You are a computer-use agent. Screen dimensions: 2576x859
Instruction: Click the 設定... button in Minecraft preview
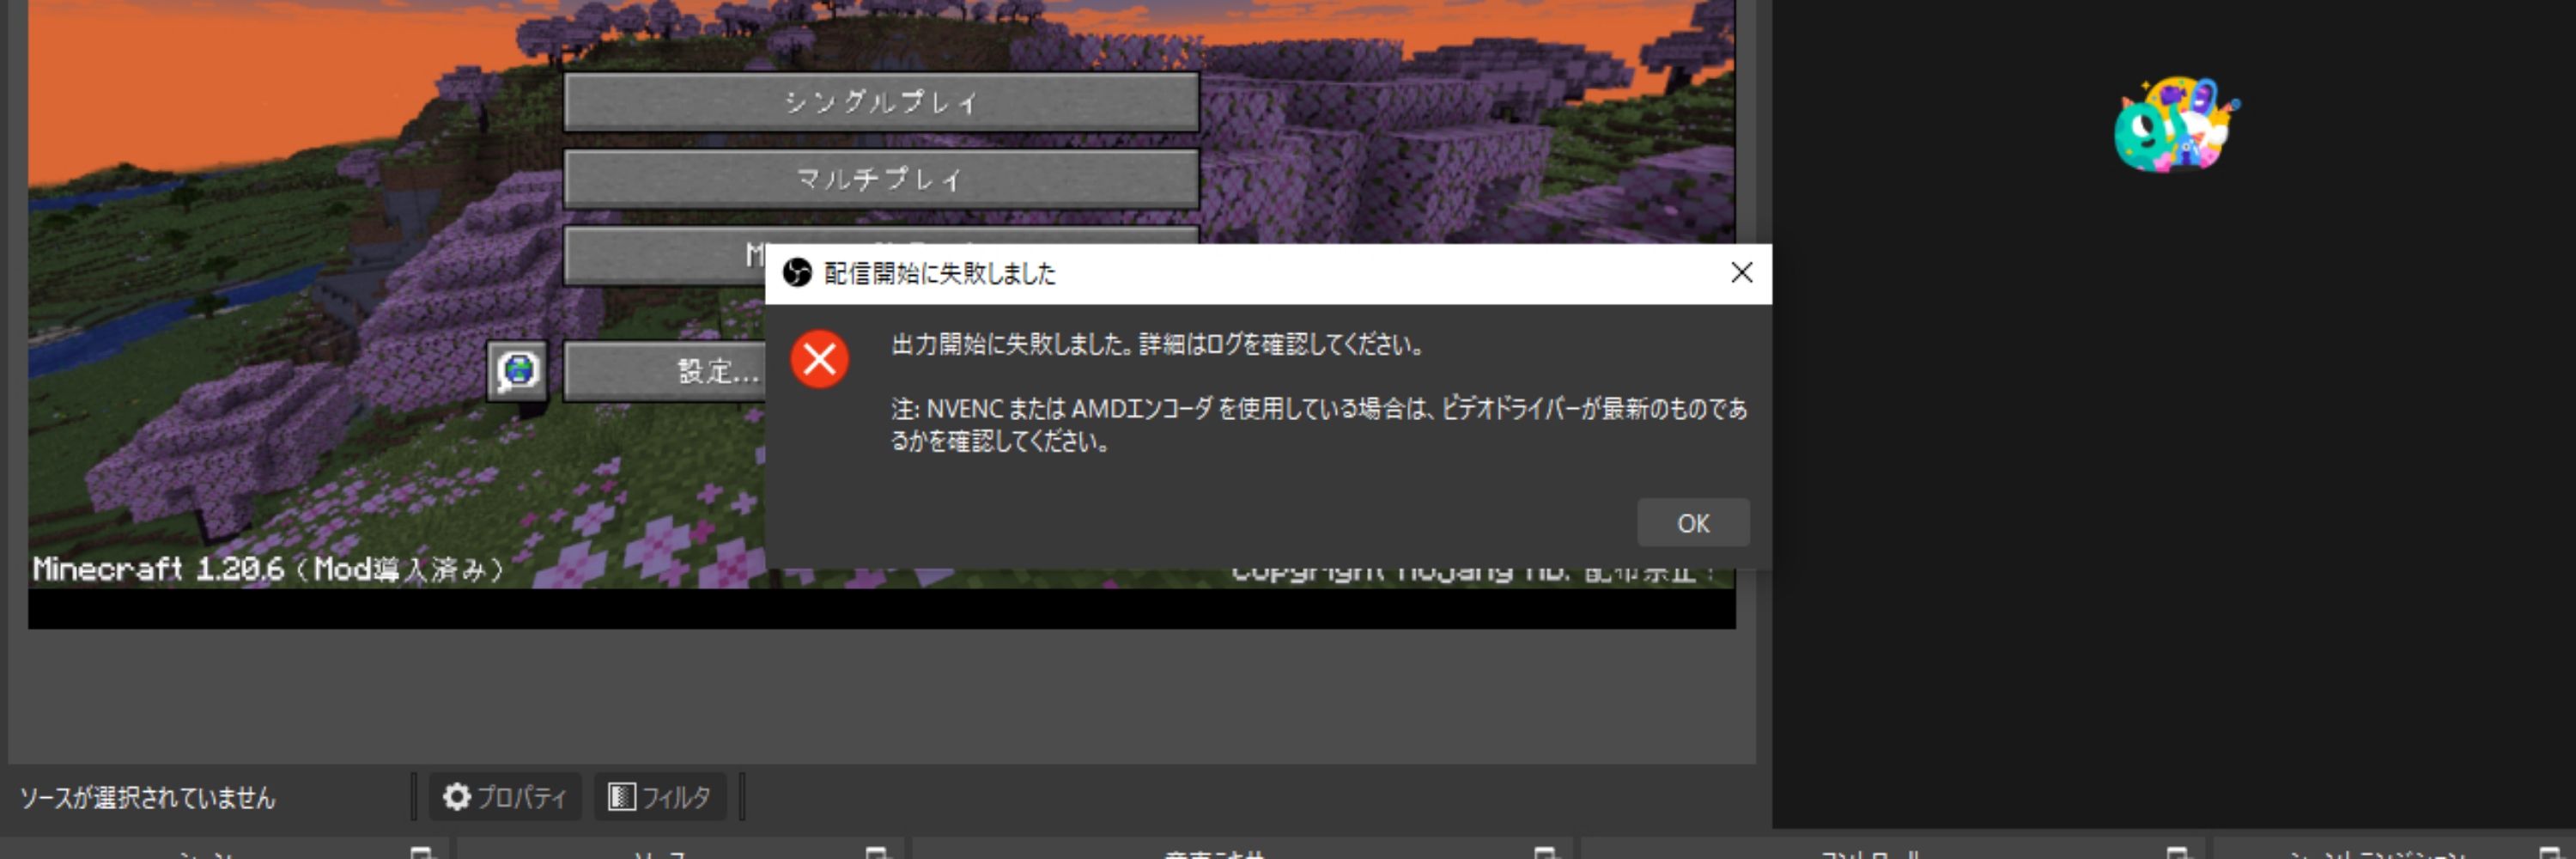[x=665, y=372]
